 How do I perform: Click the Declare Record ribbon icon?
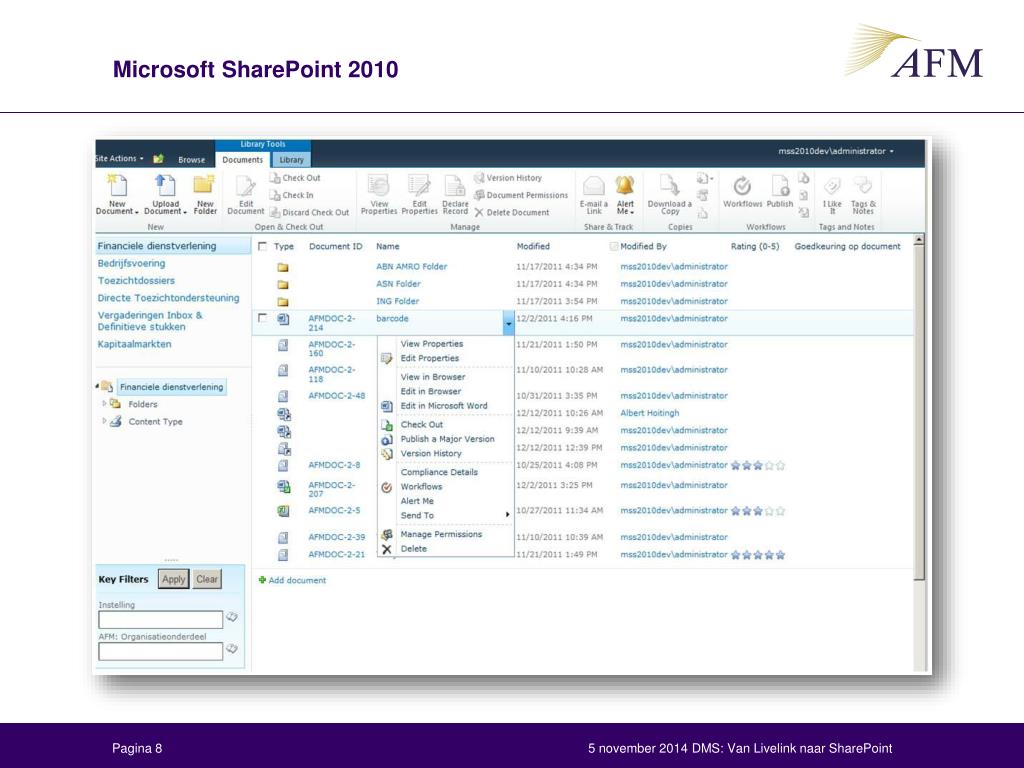(x=455, y=186)
